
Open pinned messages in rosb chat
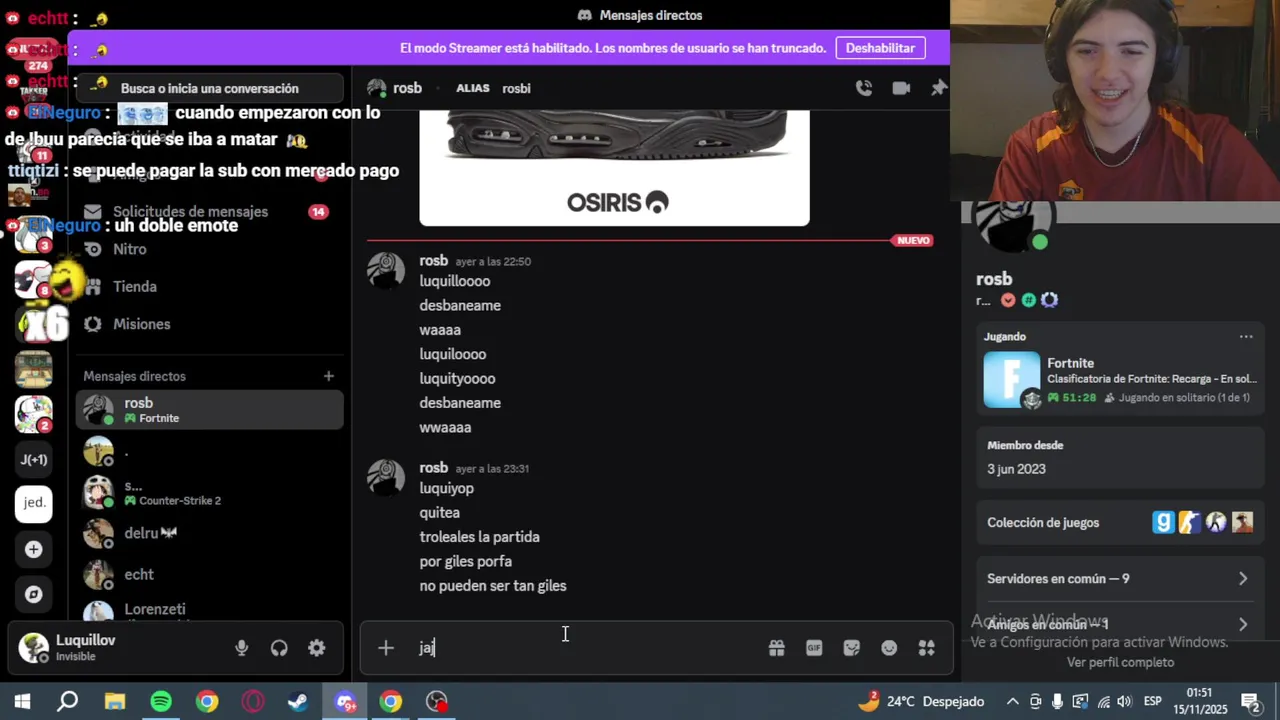pyautogui.click(x=938, y=88)
